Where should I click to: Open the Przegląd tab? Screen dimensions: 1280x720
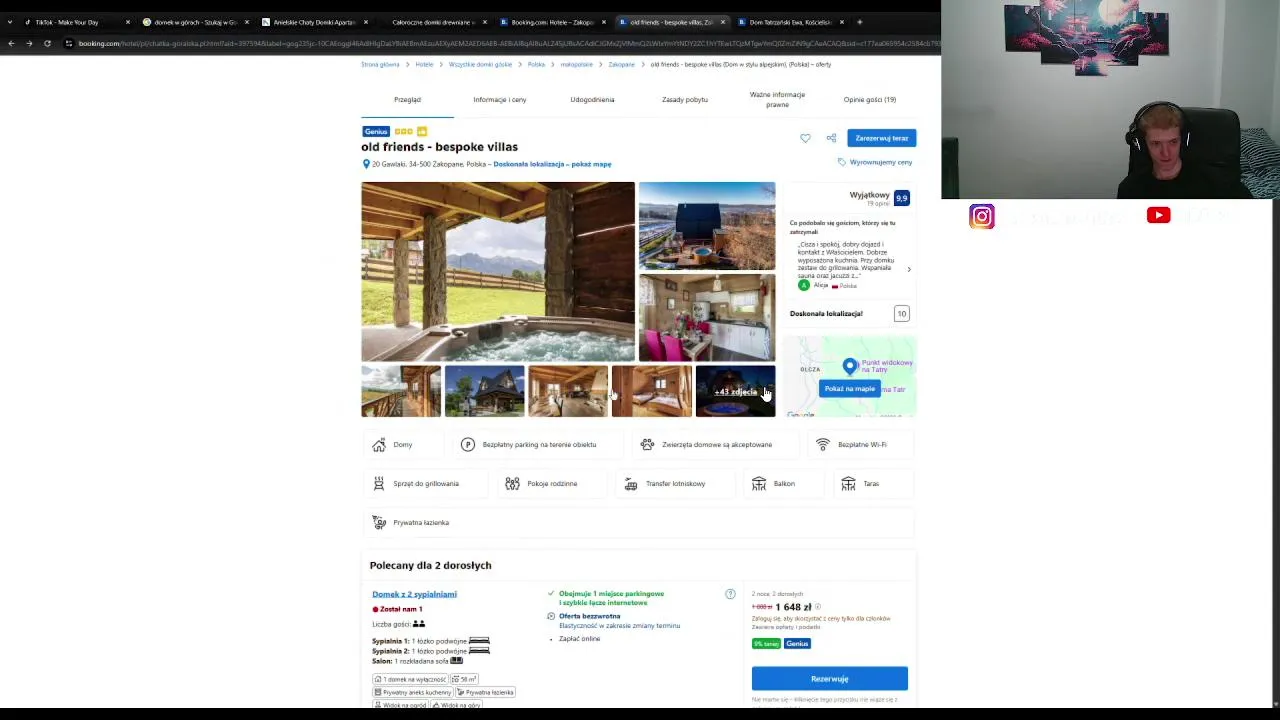[x=407, y=100]
